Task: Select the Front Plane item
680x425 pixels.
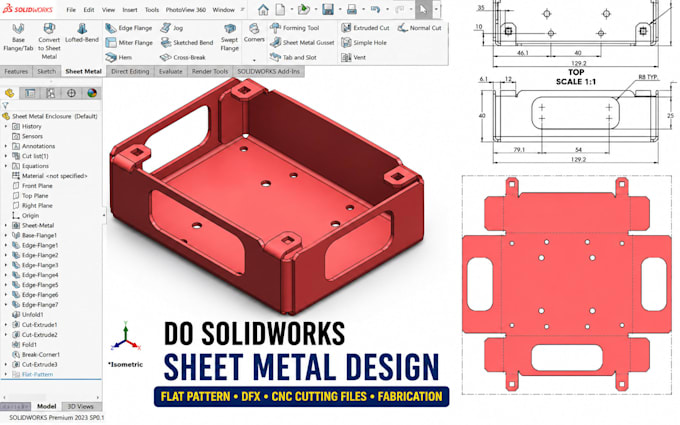Action: coord(33,186)
